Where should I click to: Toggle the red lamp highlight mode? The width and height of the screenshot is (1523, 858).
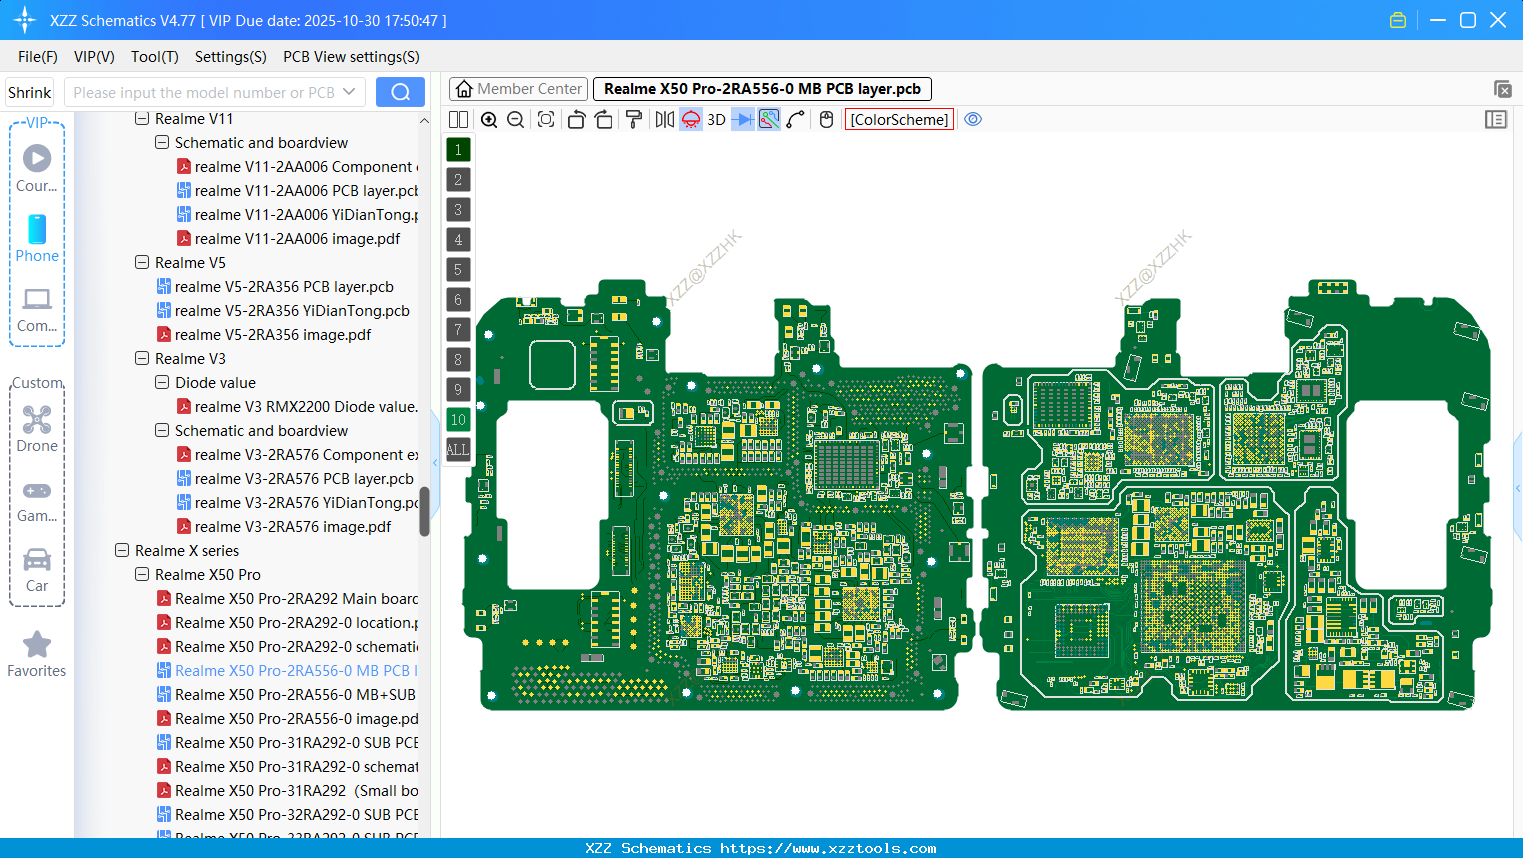click(x=690, y=119)
